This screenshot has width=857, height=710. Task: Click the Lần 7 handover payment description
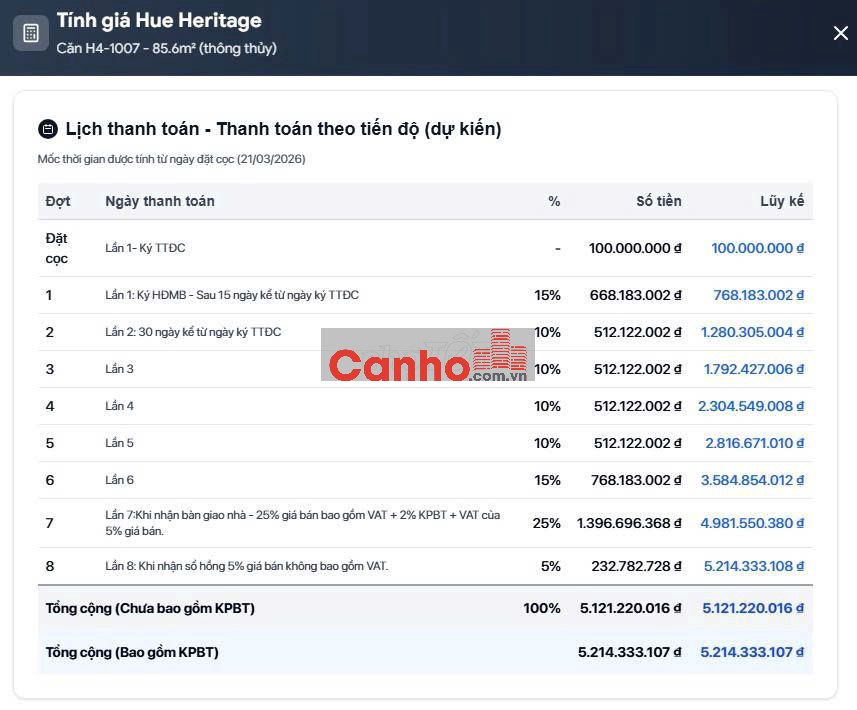click(x=302, y=523)
